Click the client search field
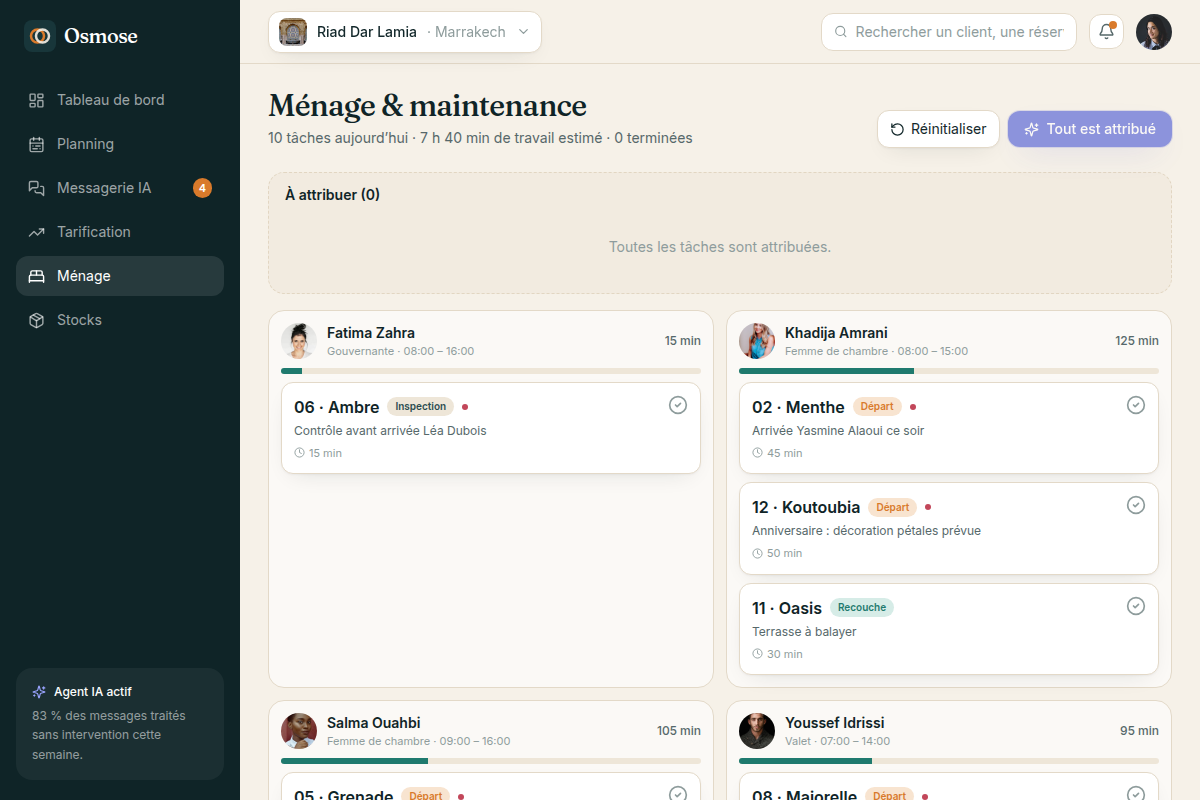This screenshot has height=800, width=1200. pyautogui.click(x=949, y=32)
